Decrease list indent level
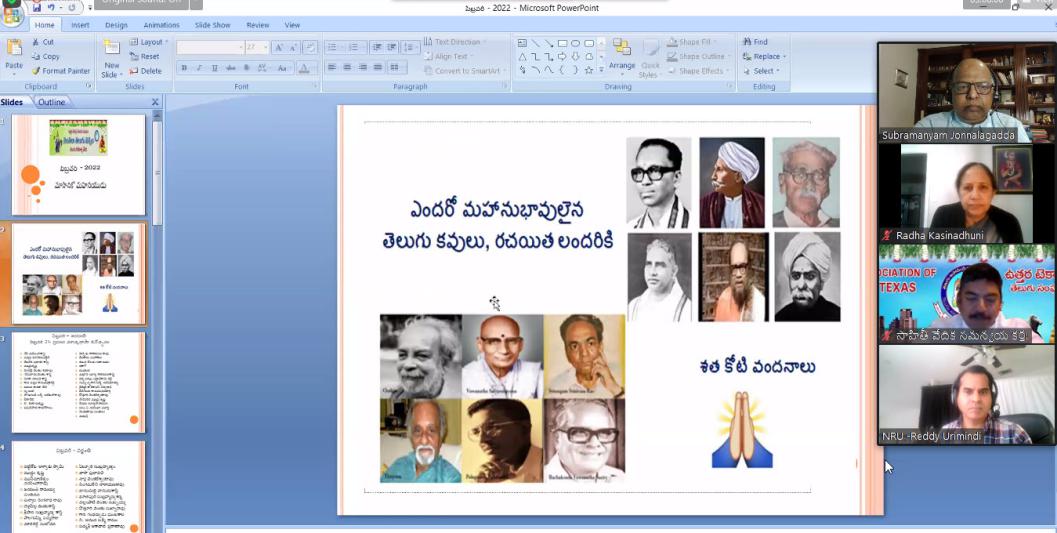This screenshot has width=1057, height=533. [x=377, y=47]
